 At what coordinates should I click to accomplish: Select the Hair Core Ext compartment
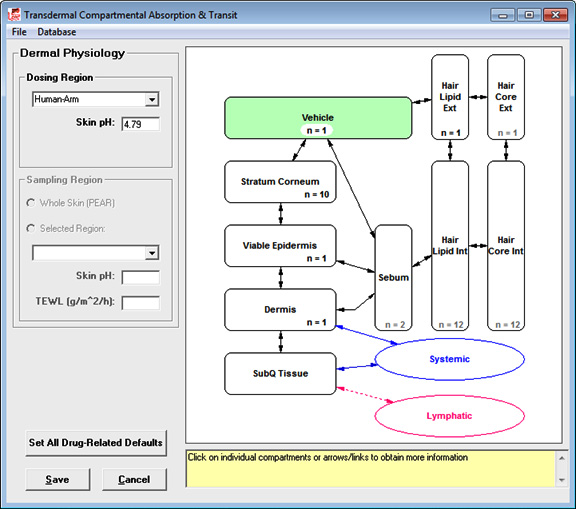[x=506, y=97]
